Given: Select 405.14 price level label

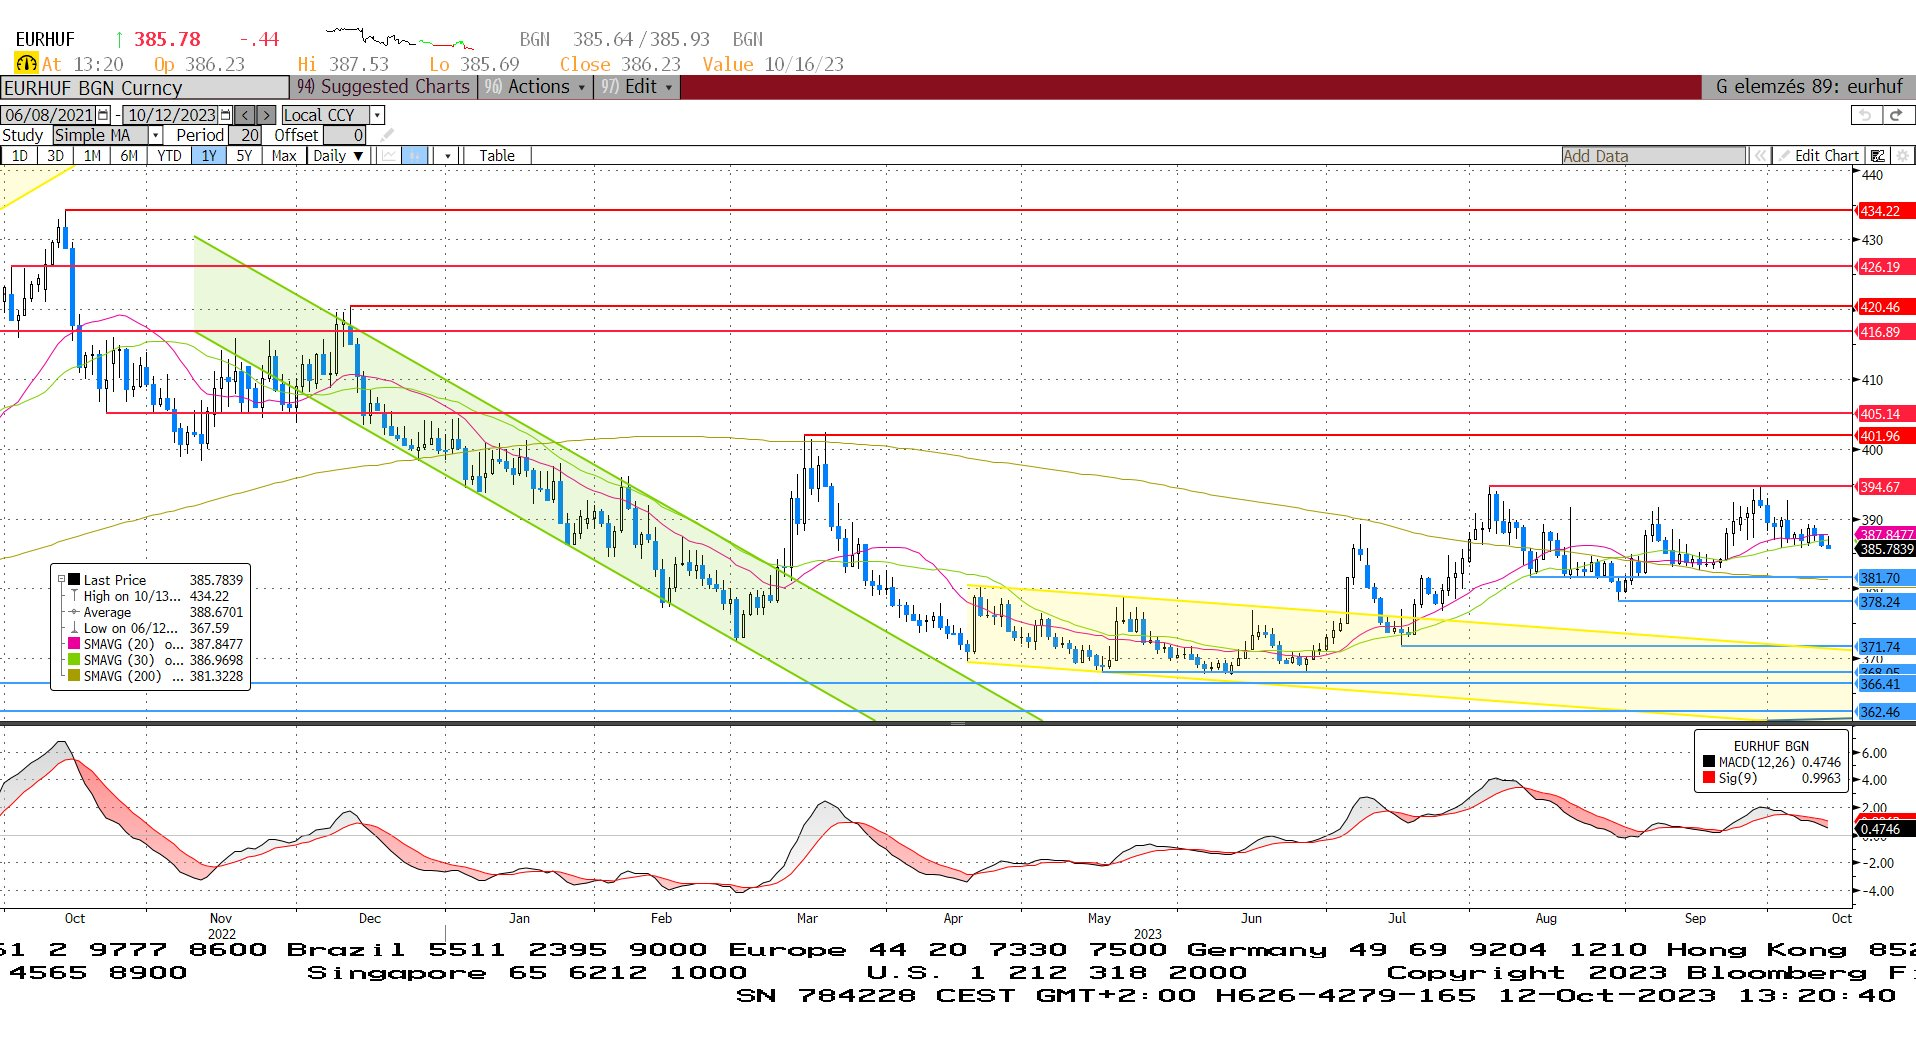Looking at the screenshot, I should tap(1885, 414).
